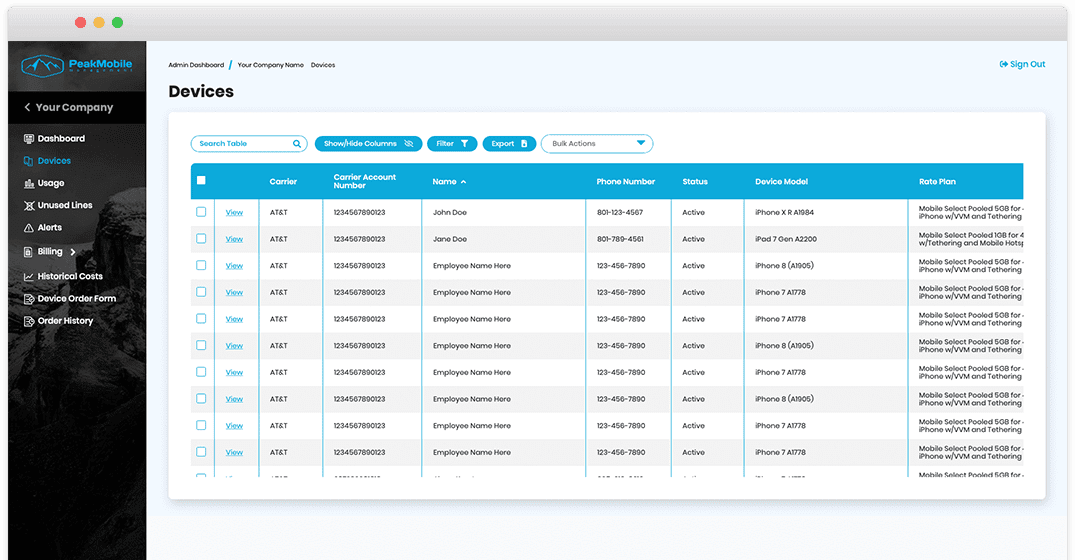Viewport: 1075px width, 560px height.
Task: Sort by Name column header
Action: (x=449, y=182)
